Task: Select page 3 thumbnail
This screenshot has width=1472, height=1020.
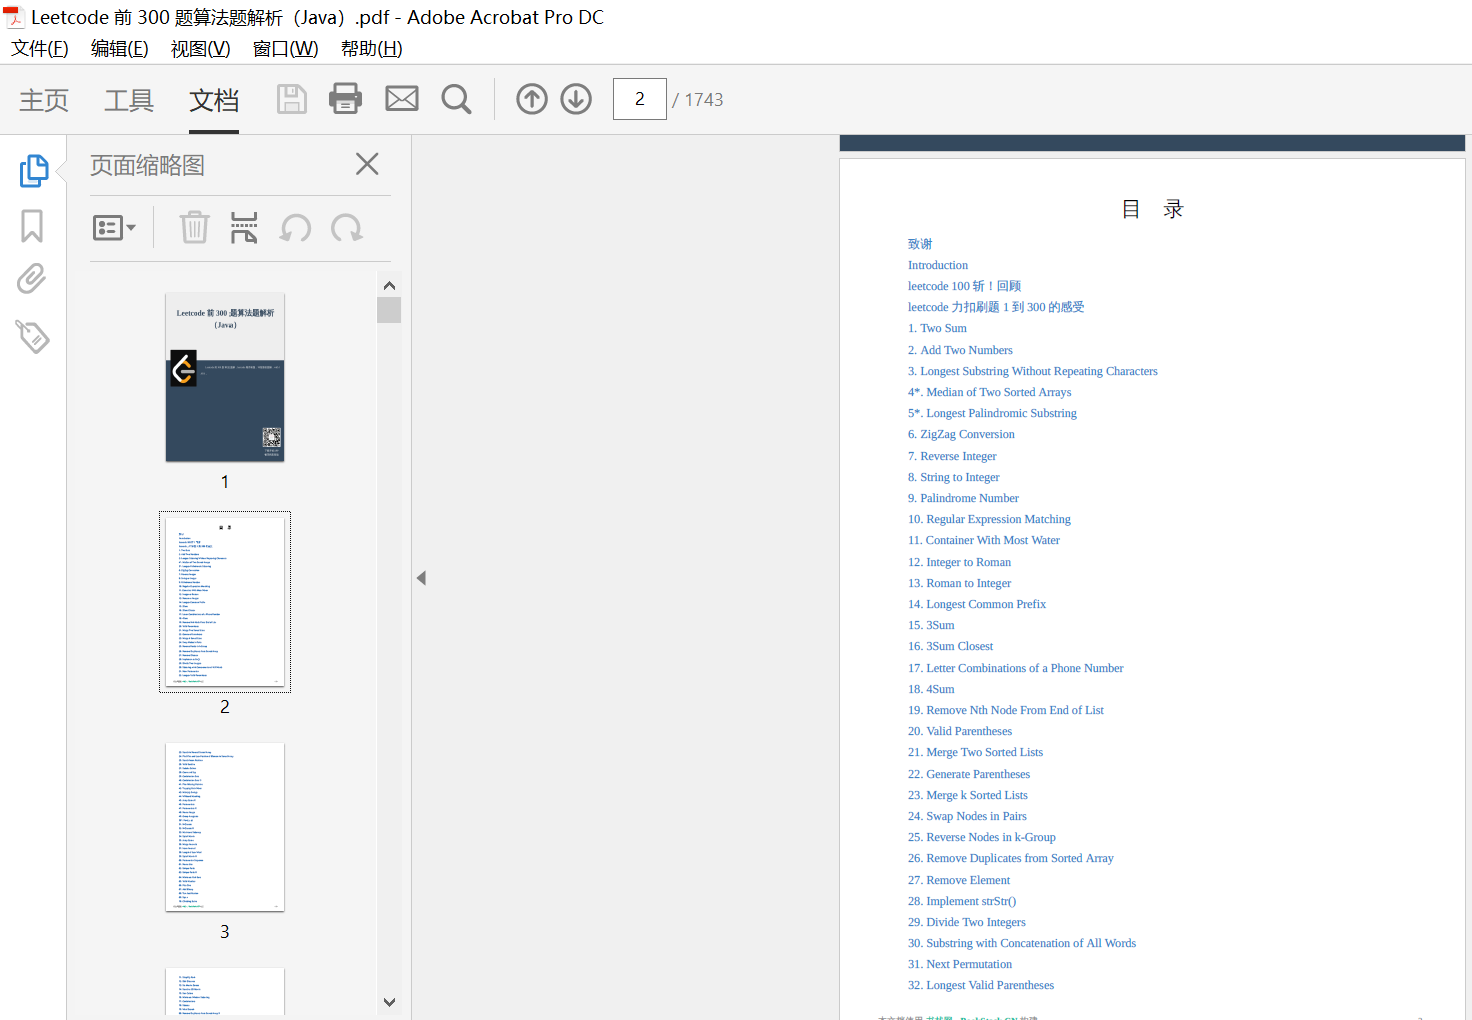Action: coord(225,827)
